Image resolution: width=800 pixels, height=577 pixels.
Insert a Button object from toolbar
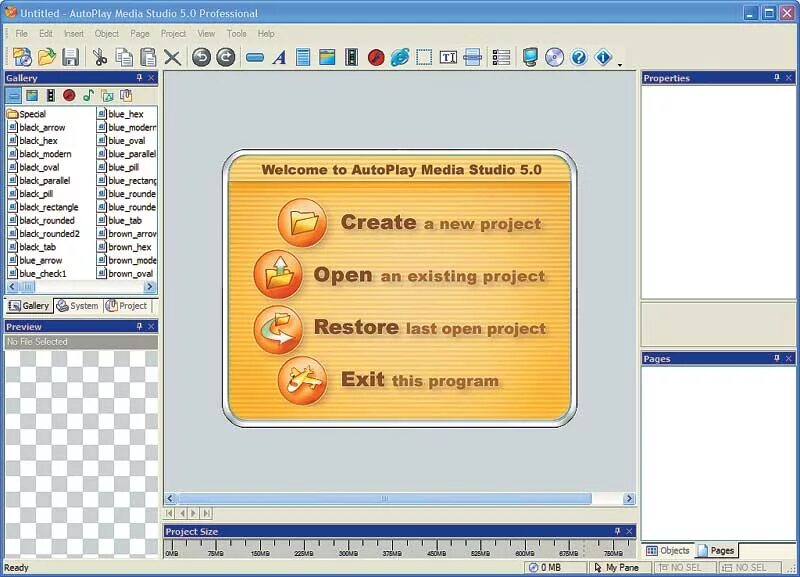255,58
